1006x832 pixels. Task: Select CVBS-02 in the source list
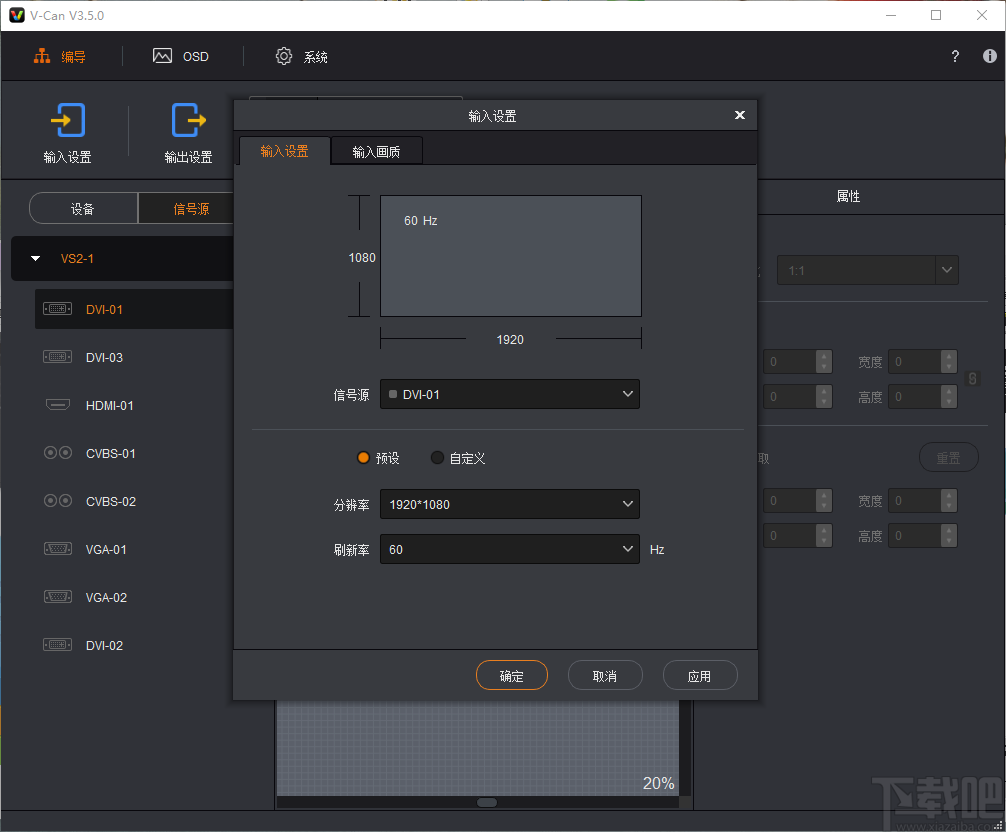click(x=133, y=501)
